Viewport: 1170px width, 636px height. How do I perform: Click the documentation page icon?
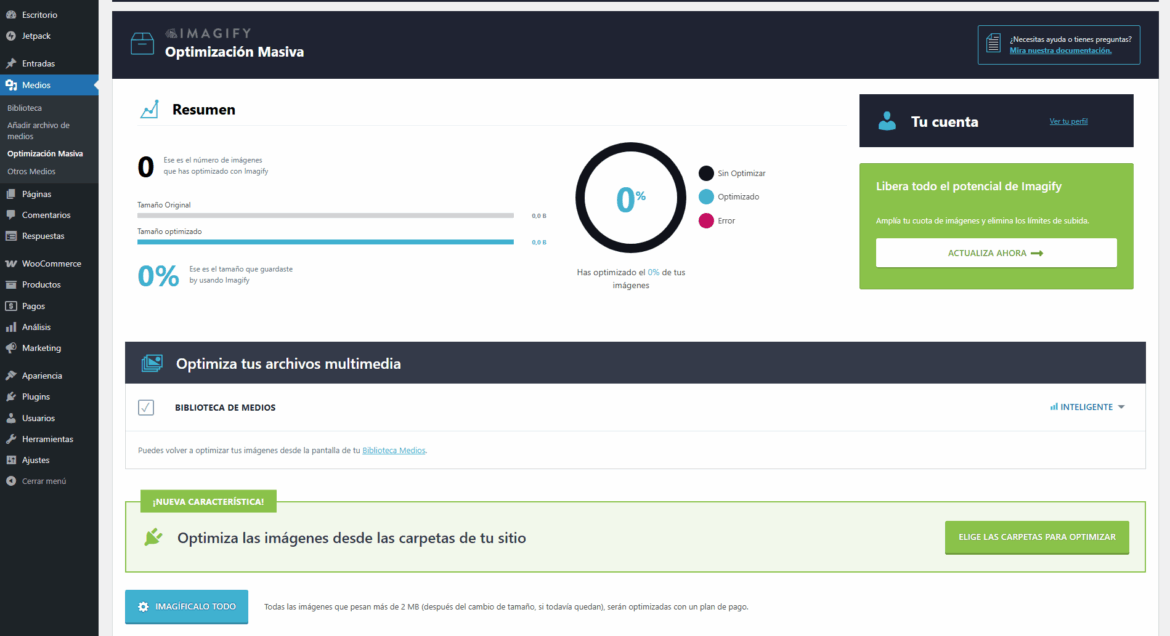(993, 43)
